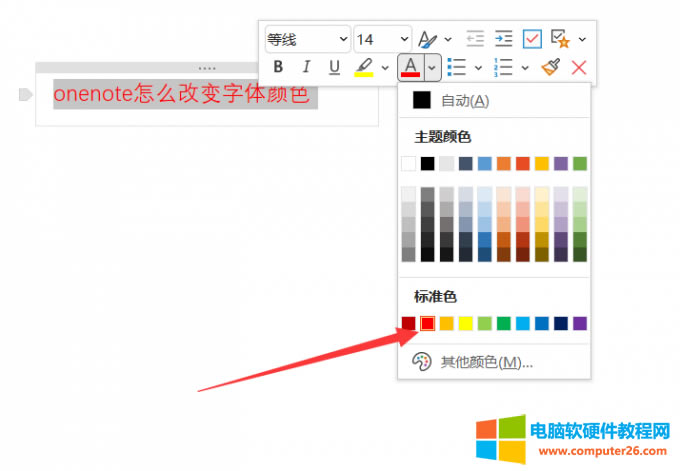Toggle underline formatting

point(334,67)
